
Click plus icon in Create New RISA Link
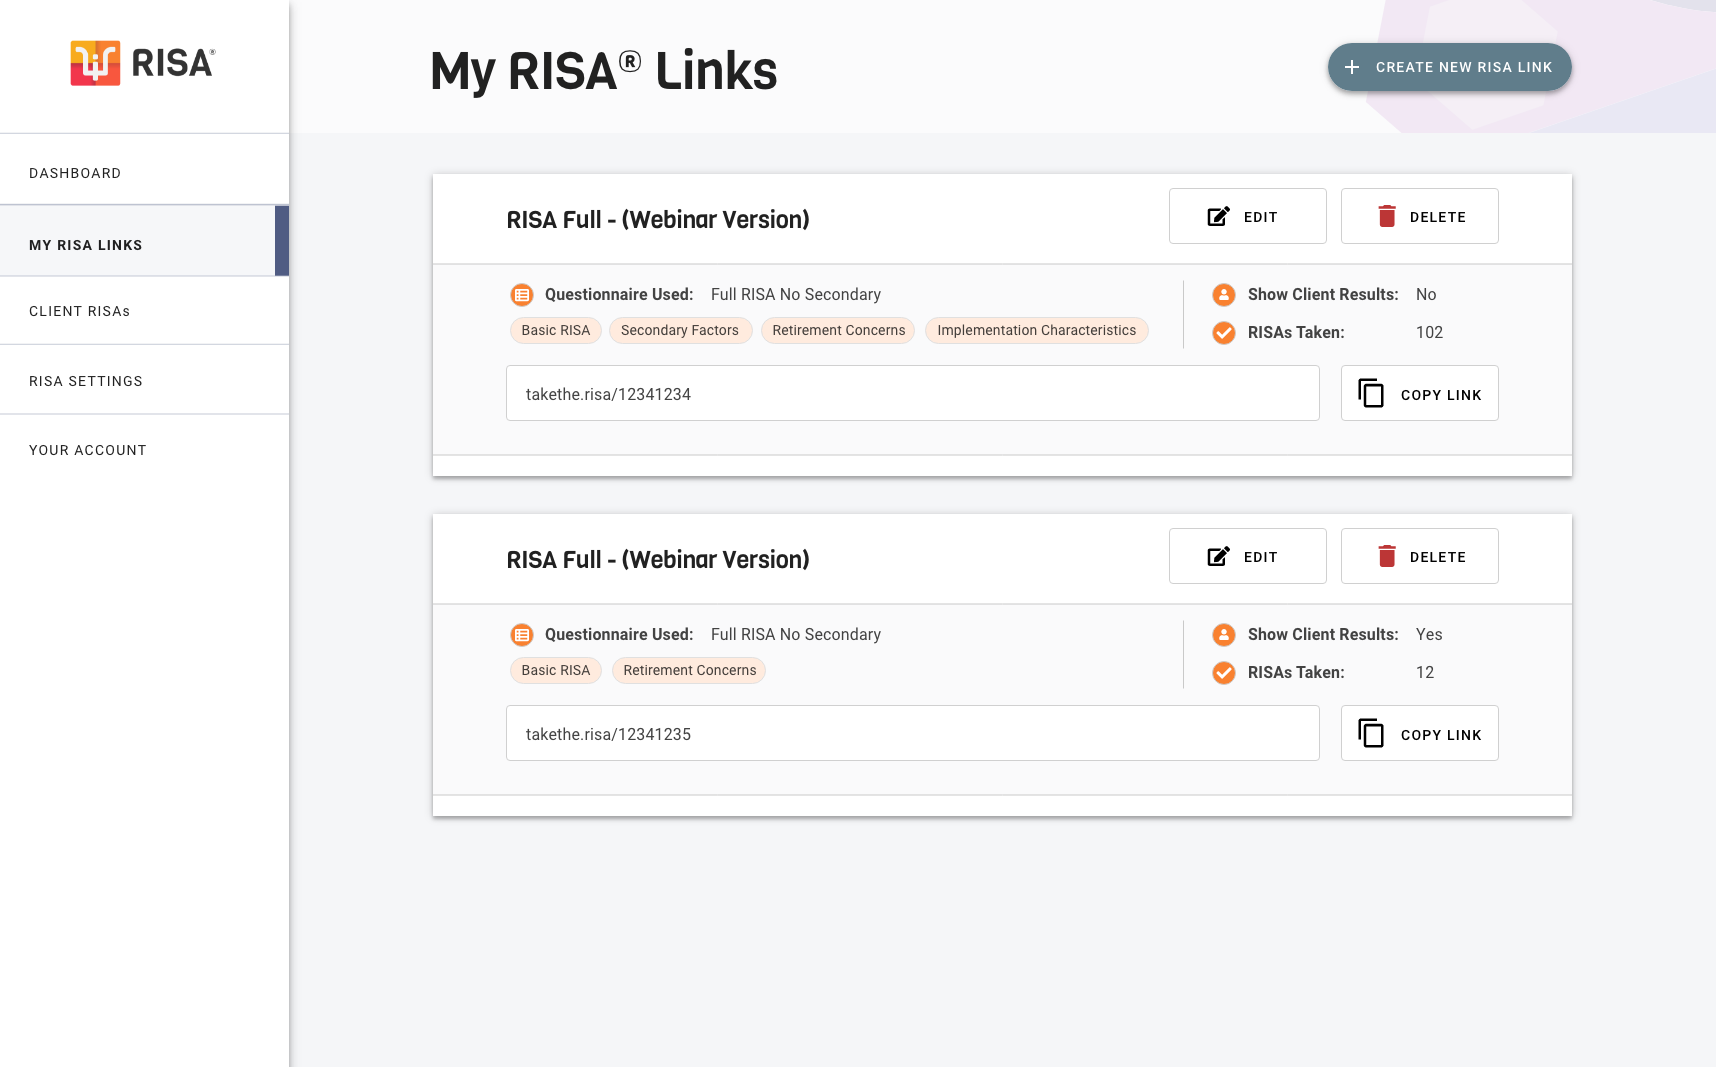pyautogui.click(x=1352, y=67)
